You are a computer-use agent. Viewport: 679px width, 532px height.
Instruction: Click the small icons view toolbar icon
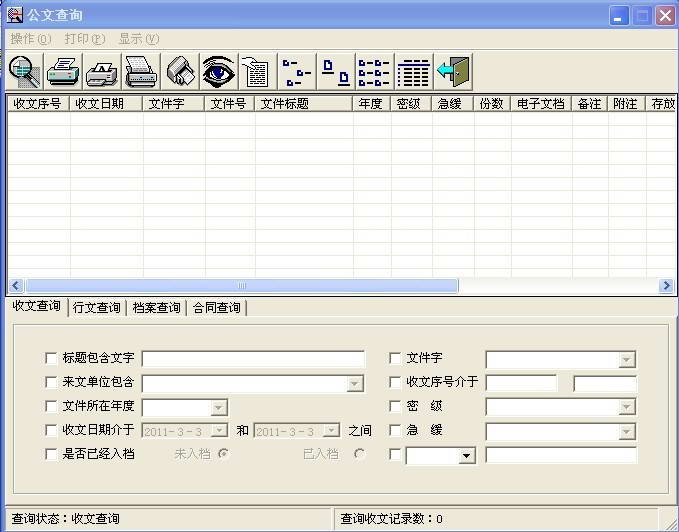click(x=335, y=72)
